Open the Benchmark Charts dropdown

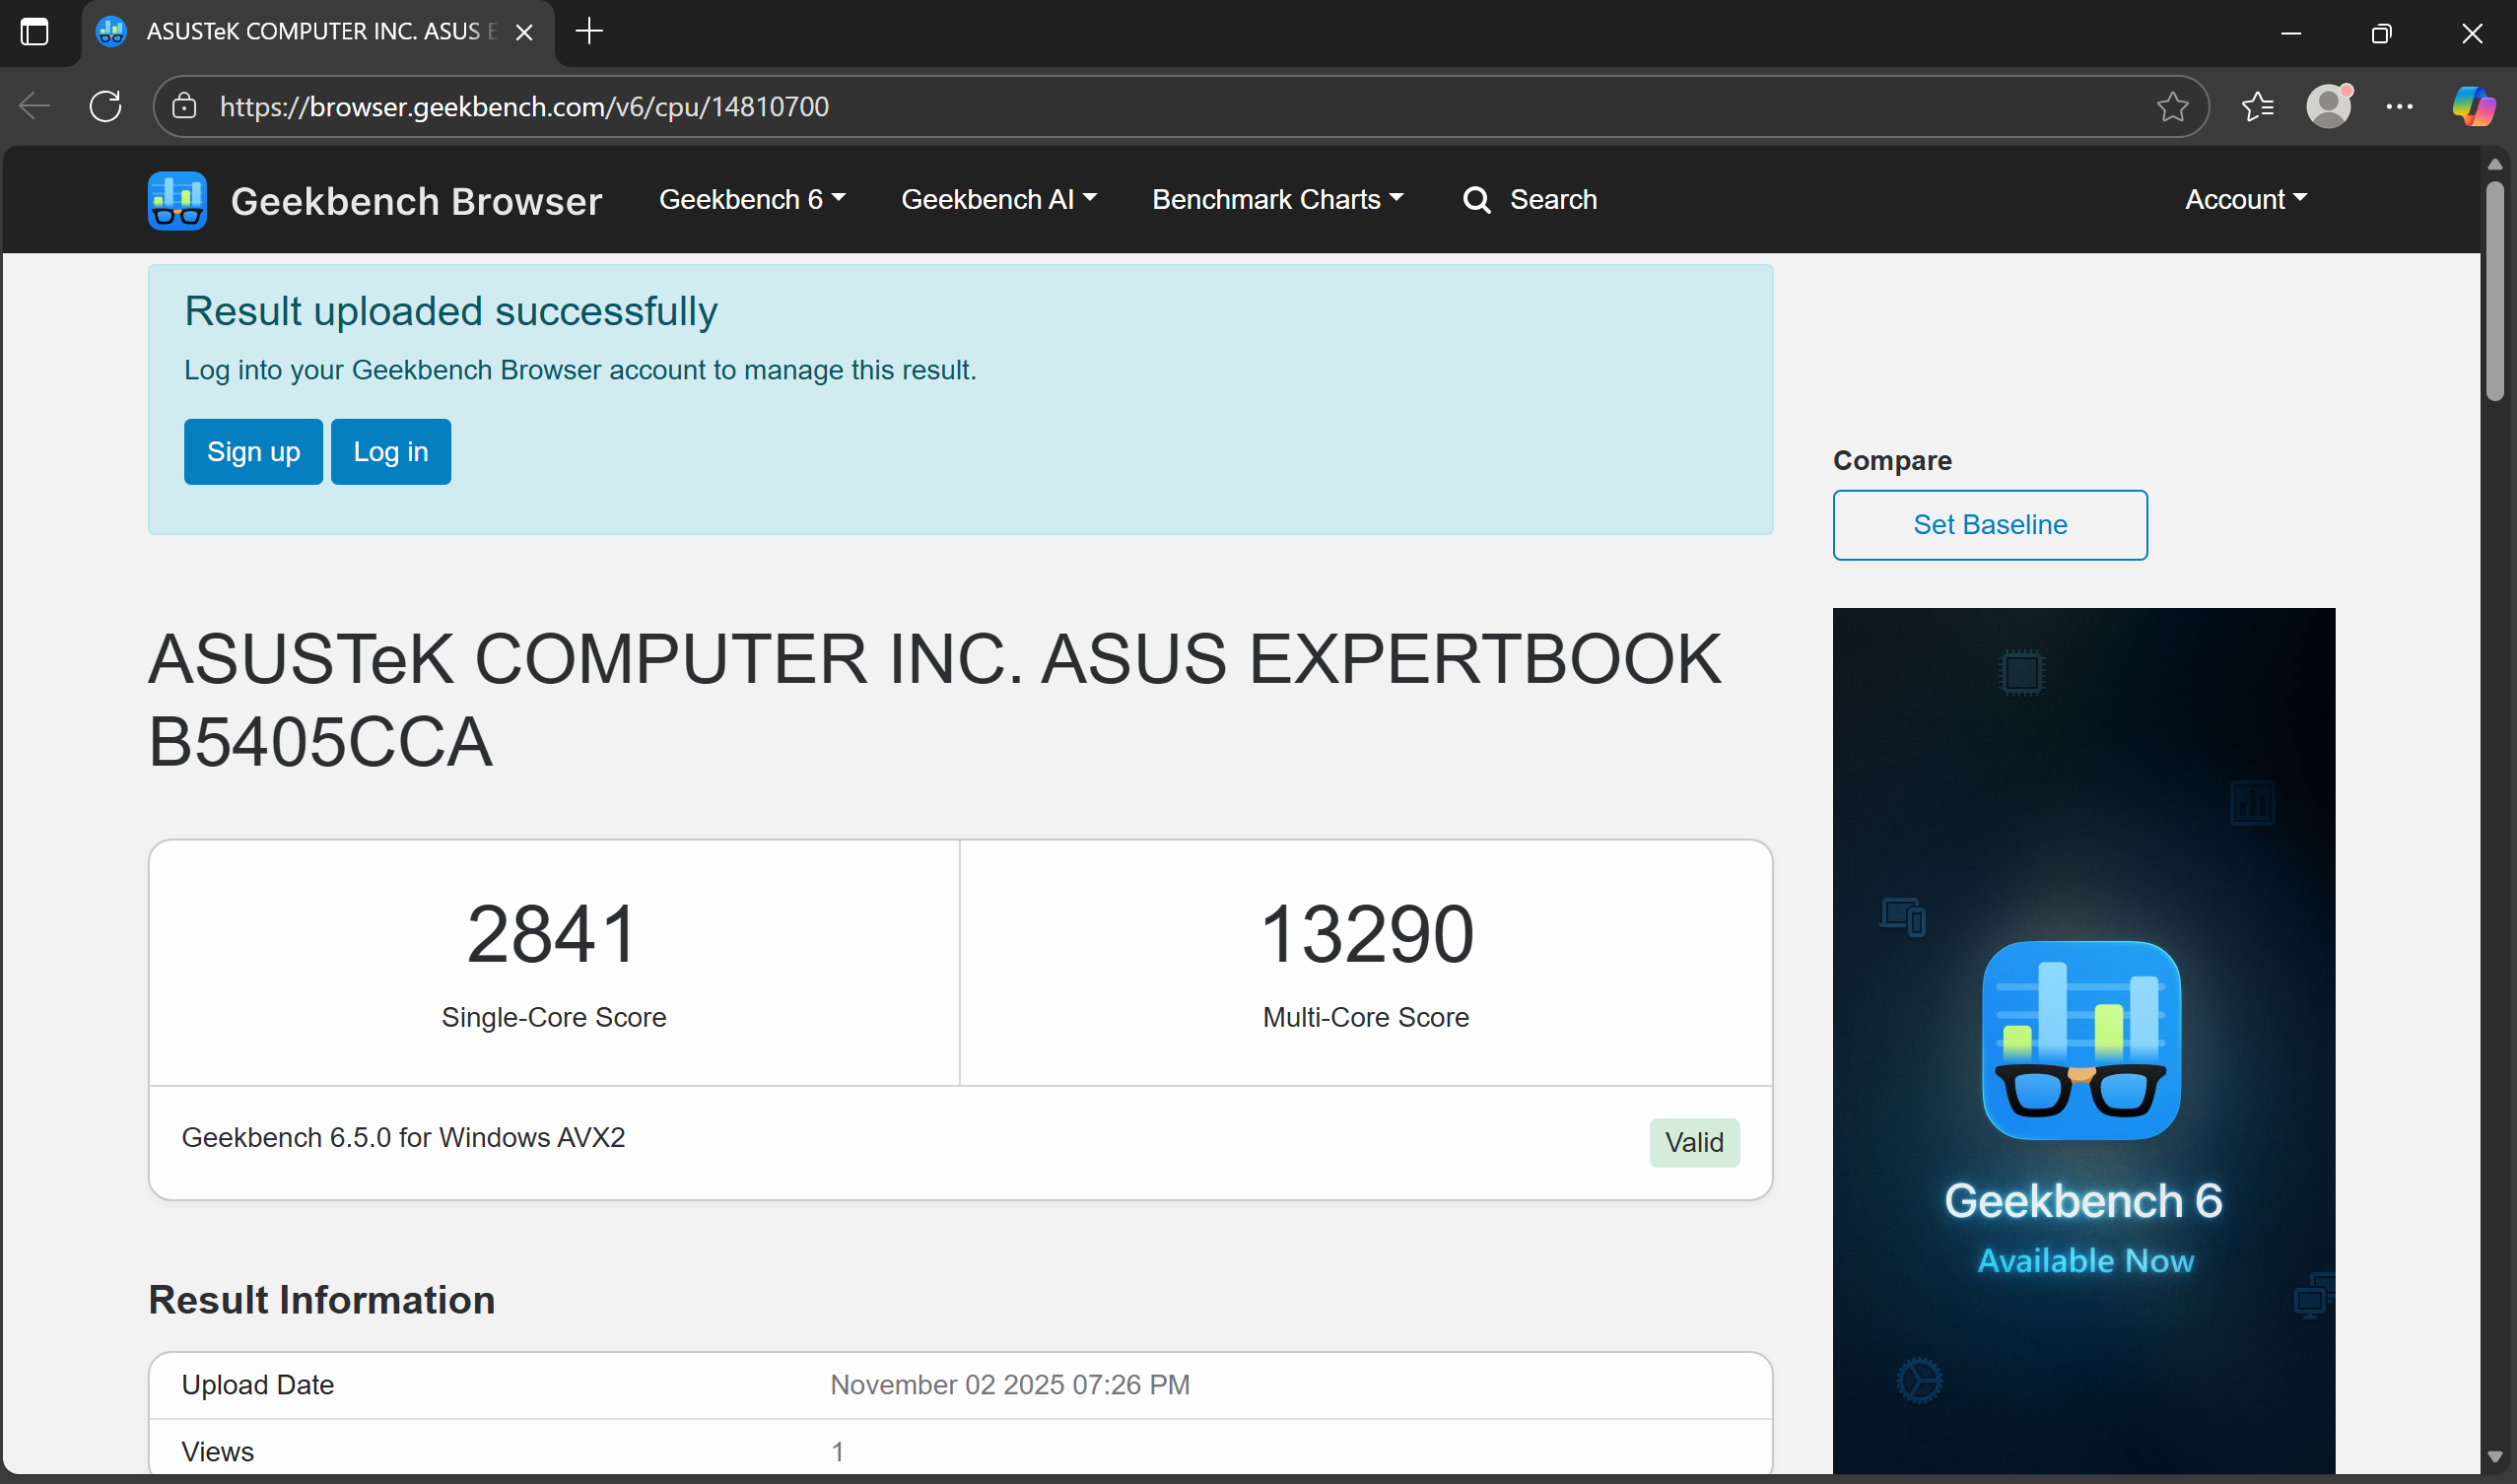click(x=1276, y=200)
